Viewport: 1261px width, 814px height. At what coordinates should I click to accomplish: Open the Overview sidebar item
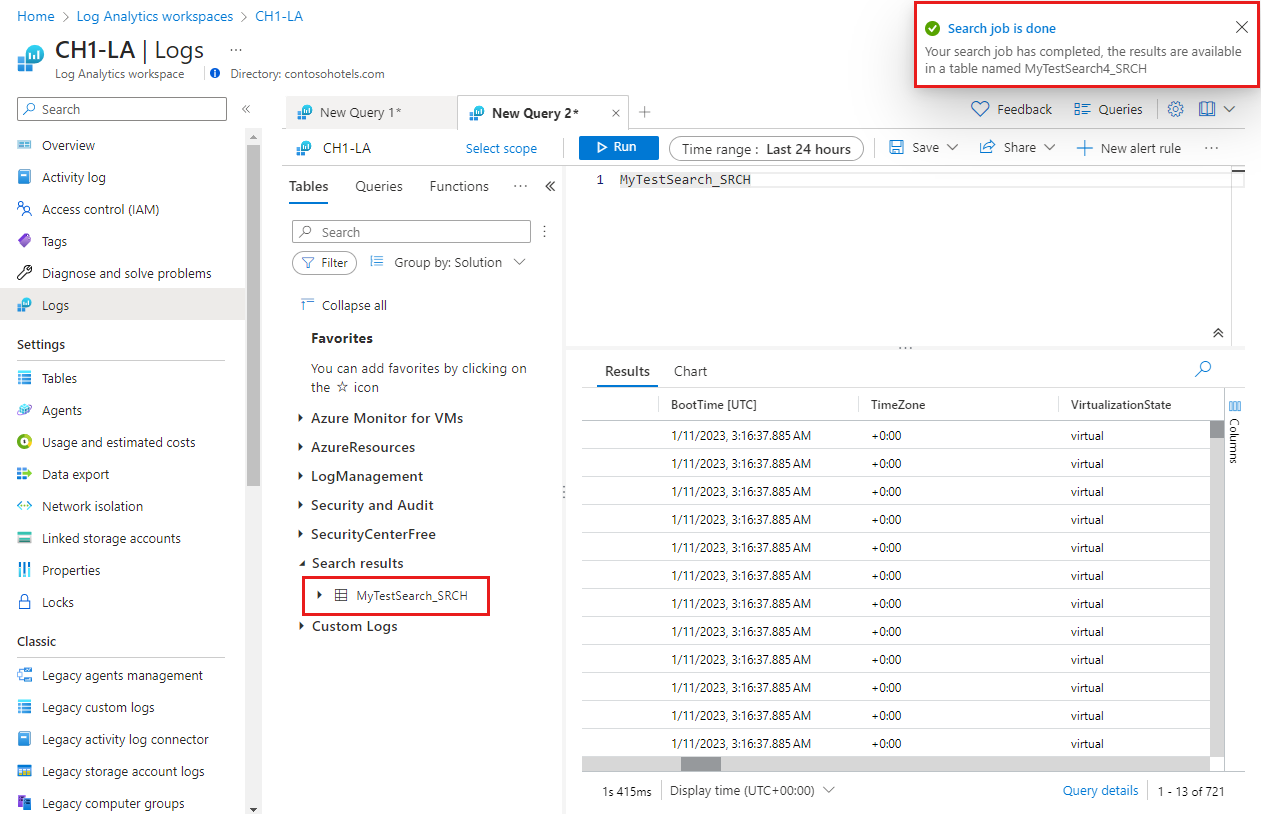coord(68,145)
